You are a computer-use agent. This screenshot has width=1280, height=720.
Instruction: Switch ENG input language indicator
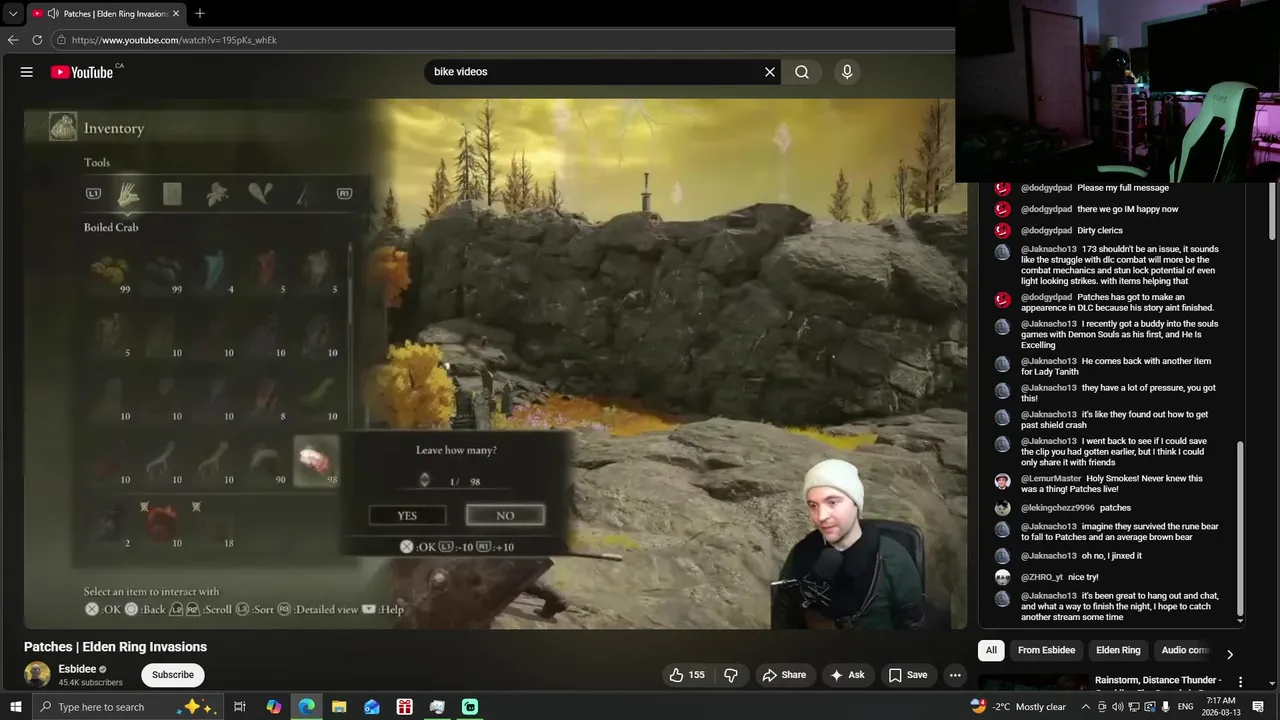(x=1185, y=707)
